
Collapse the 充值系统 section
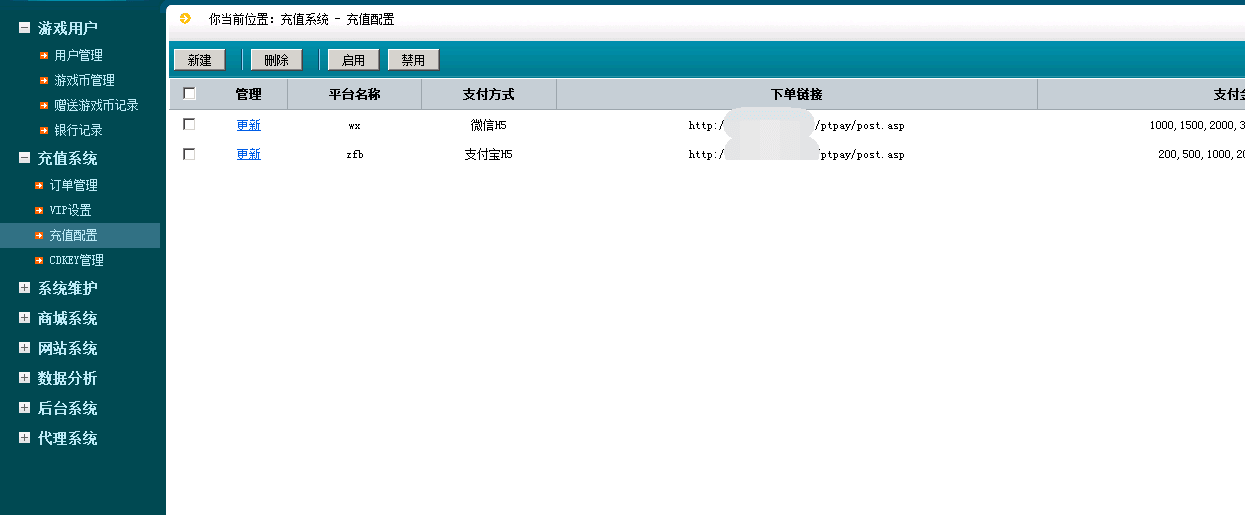click(x=25, y=158)
